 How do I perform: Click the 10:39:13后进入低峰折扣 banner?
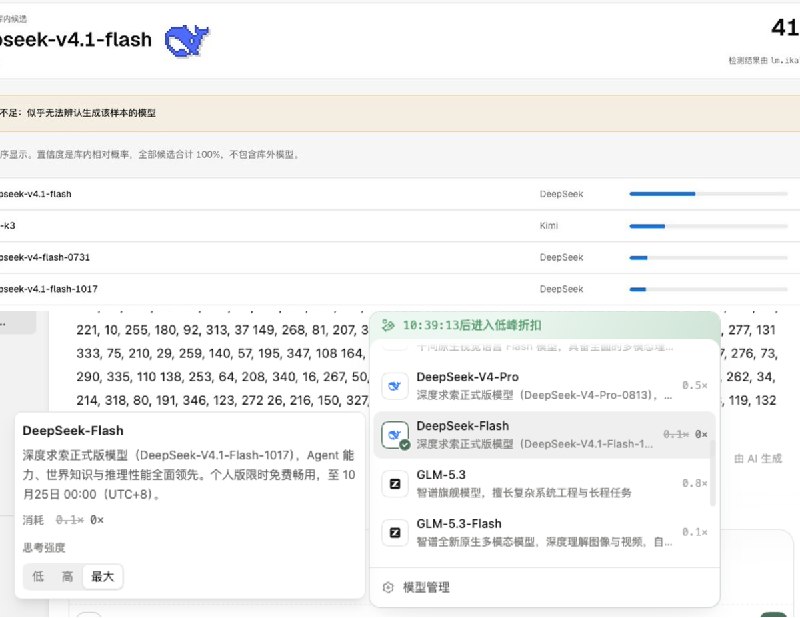[544, 326]
